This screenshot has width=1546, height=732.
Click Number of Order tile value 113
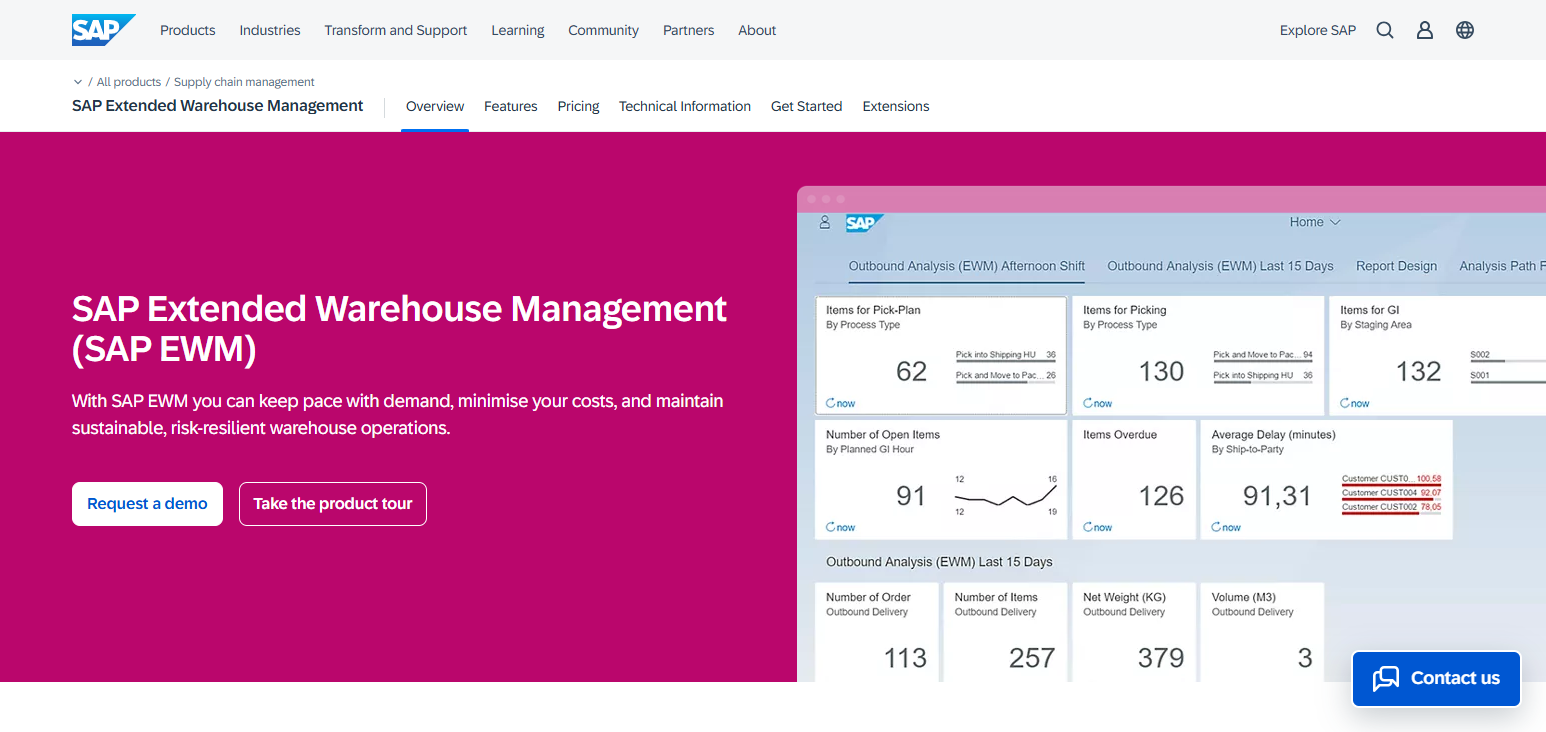click(x=905, y=658)
